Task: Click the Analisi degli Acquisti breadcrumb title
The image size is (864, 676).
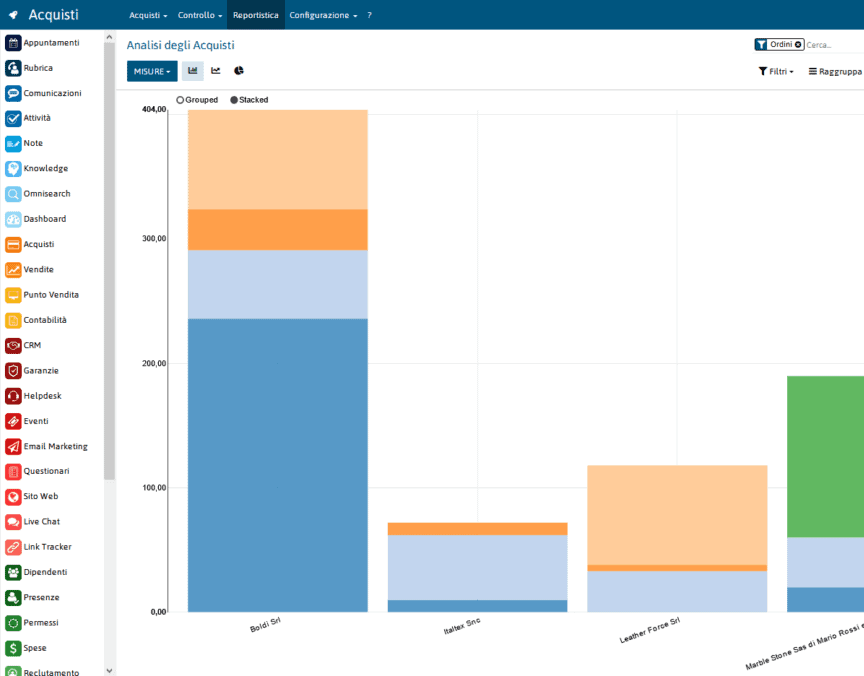Action: (181, 45)
